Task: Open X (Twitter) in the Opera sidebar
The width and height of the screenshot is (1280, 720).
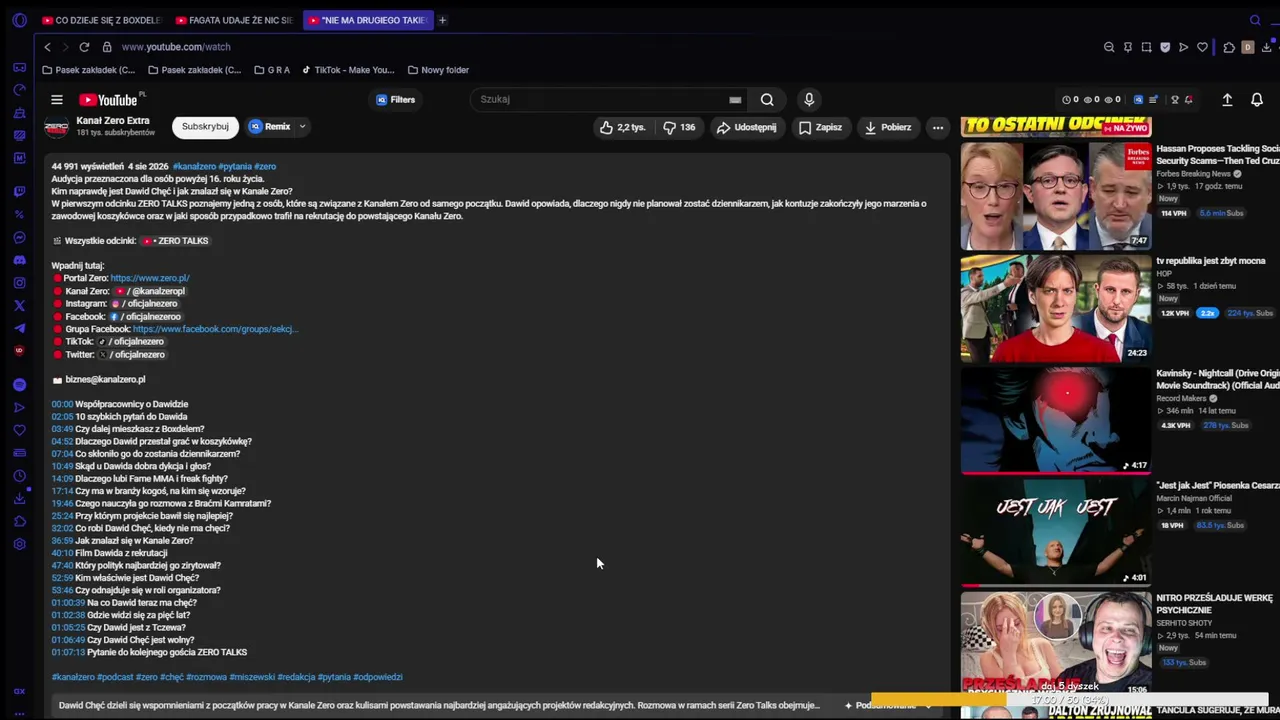Action: pyautogui.click(x=19, y=305)
